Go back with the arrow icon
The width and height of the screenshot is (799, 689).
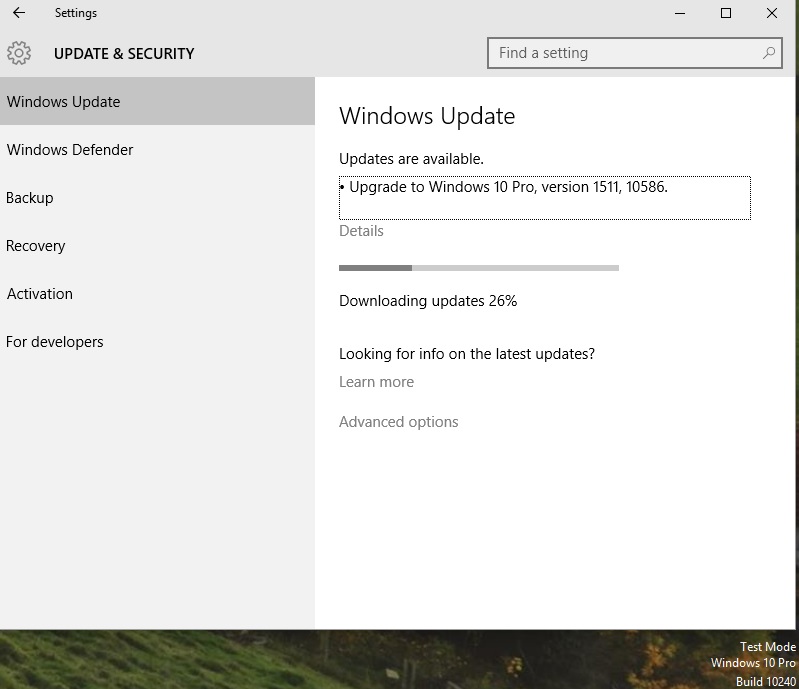click(19, 13)
